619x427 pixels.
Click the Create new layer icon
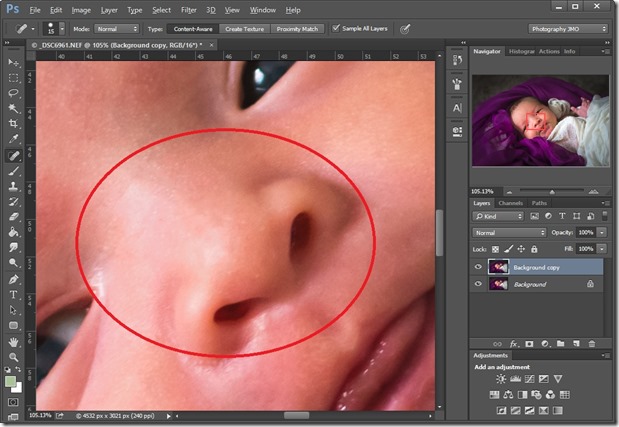(576, 344)
